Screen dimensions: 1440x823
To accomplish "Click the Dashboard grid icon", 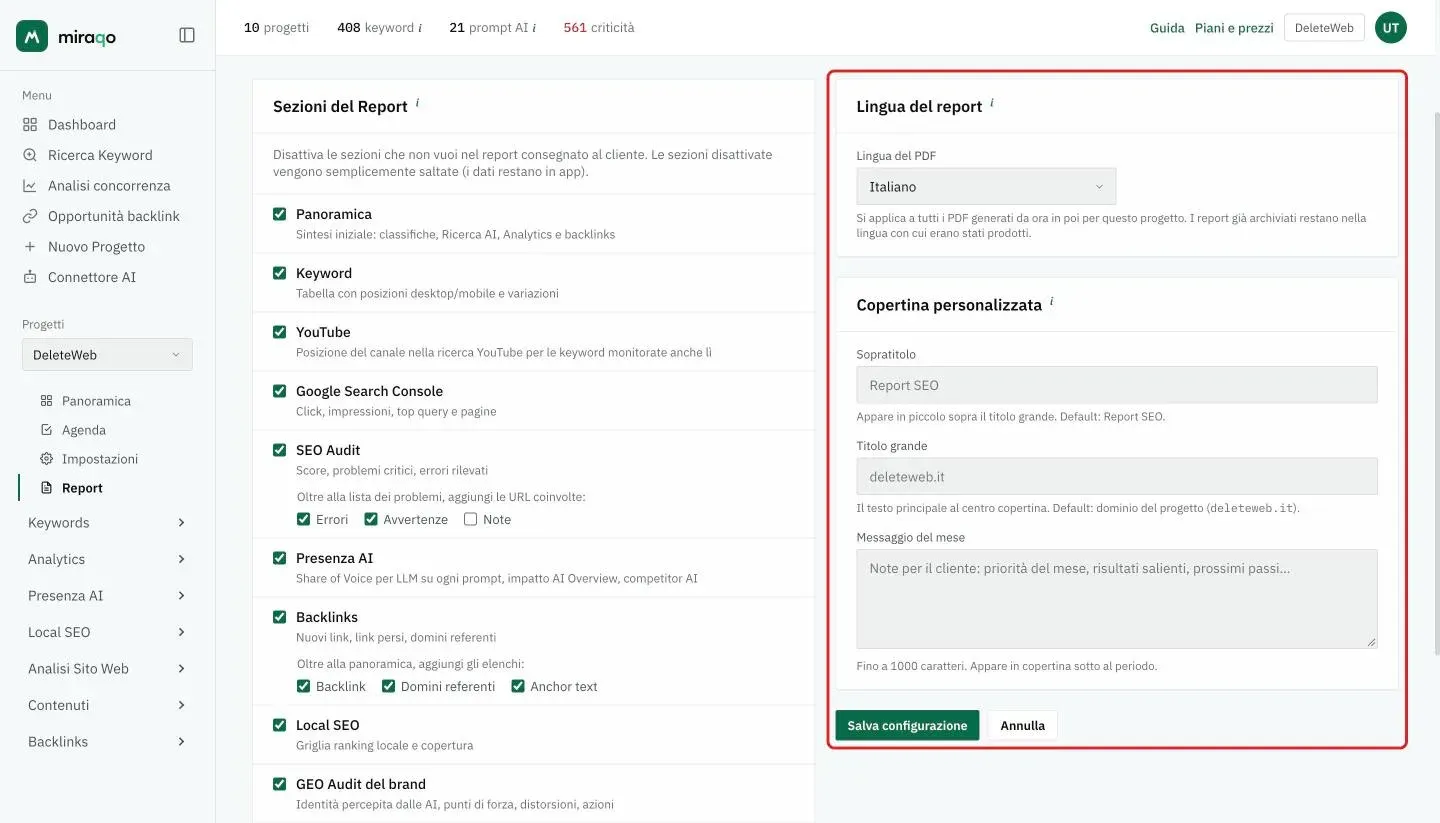I will (30, 125).
